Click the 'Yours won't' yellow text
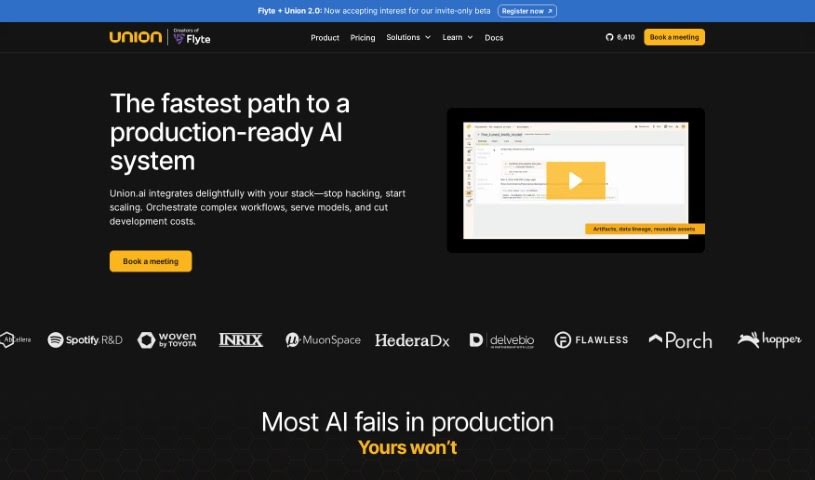The height and width of the screenshot is (480, 815). point(408,447)
